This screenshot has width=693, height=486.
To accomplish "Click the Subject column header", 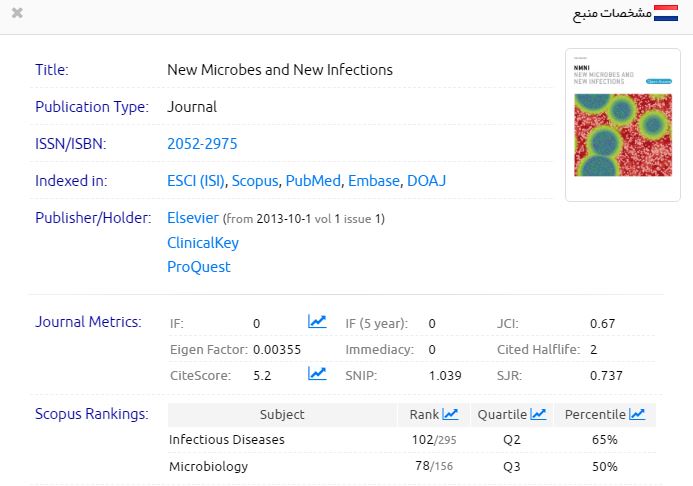I will point(282,414).
